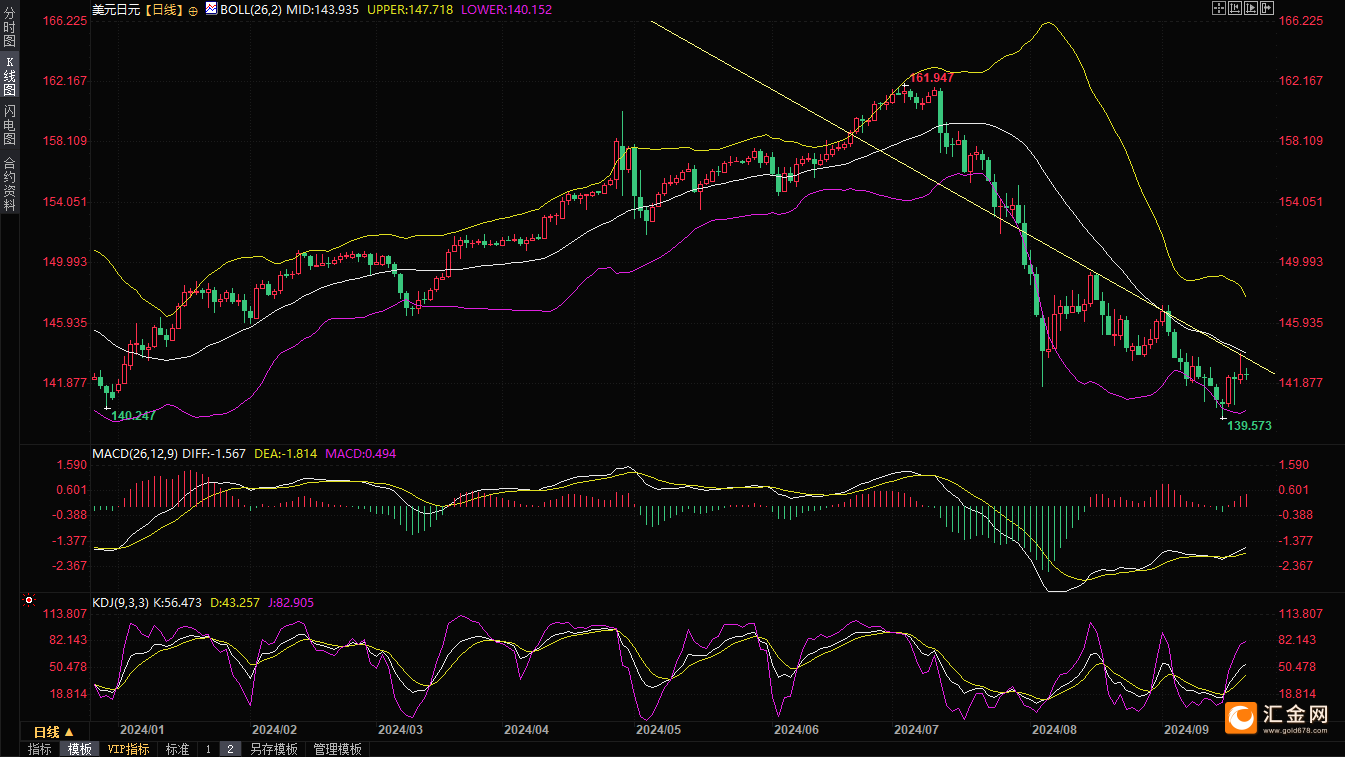Screen dimensions: 1345x757
Task: Click the D:43.257 value
Action: tap(235, 603)
